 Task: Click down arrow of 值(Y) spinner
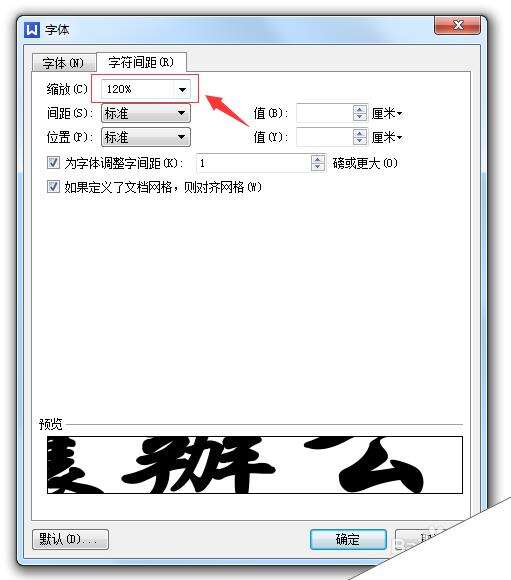click(360, 141)
